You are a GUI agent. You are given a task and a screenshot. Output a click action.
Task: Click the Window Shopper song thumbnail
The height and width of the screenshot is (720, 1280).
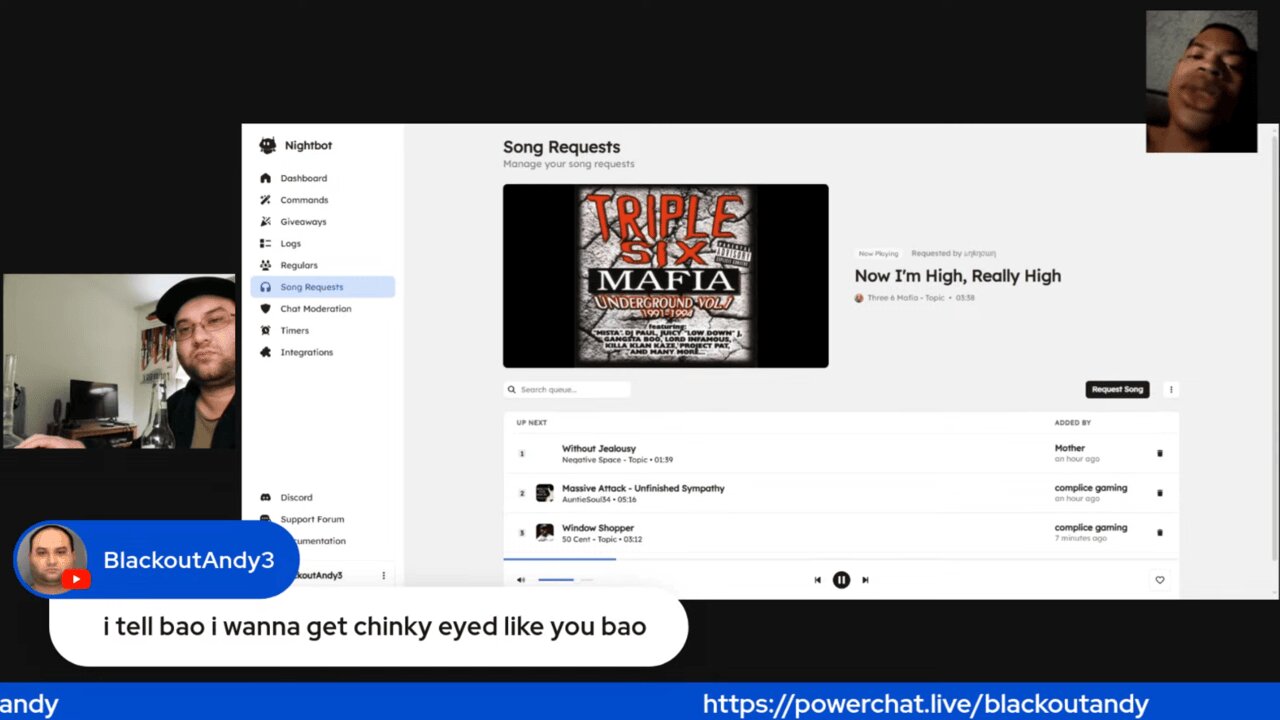coord(544,532)
